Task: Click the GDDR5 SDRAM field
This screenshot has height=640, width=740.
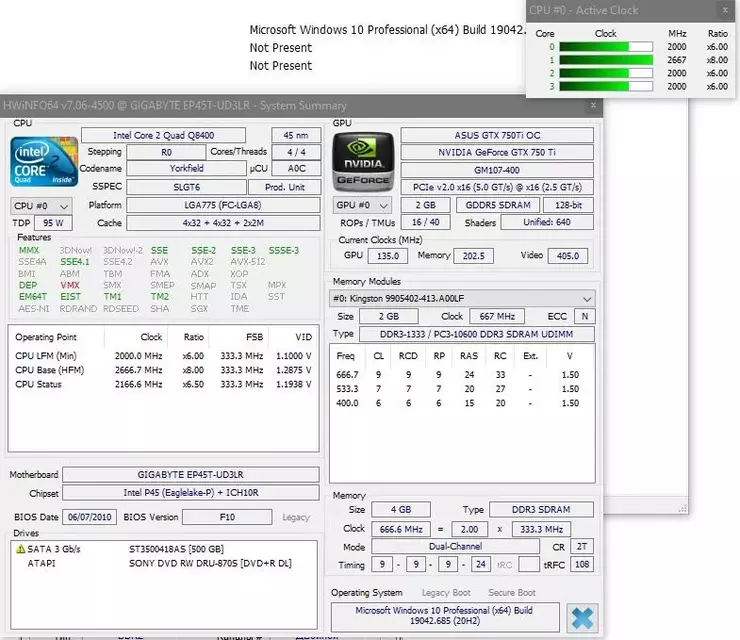Action: click(x=498, y=205)
